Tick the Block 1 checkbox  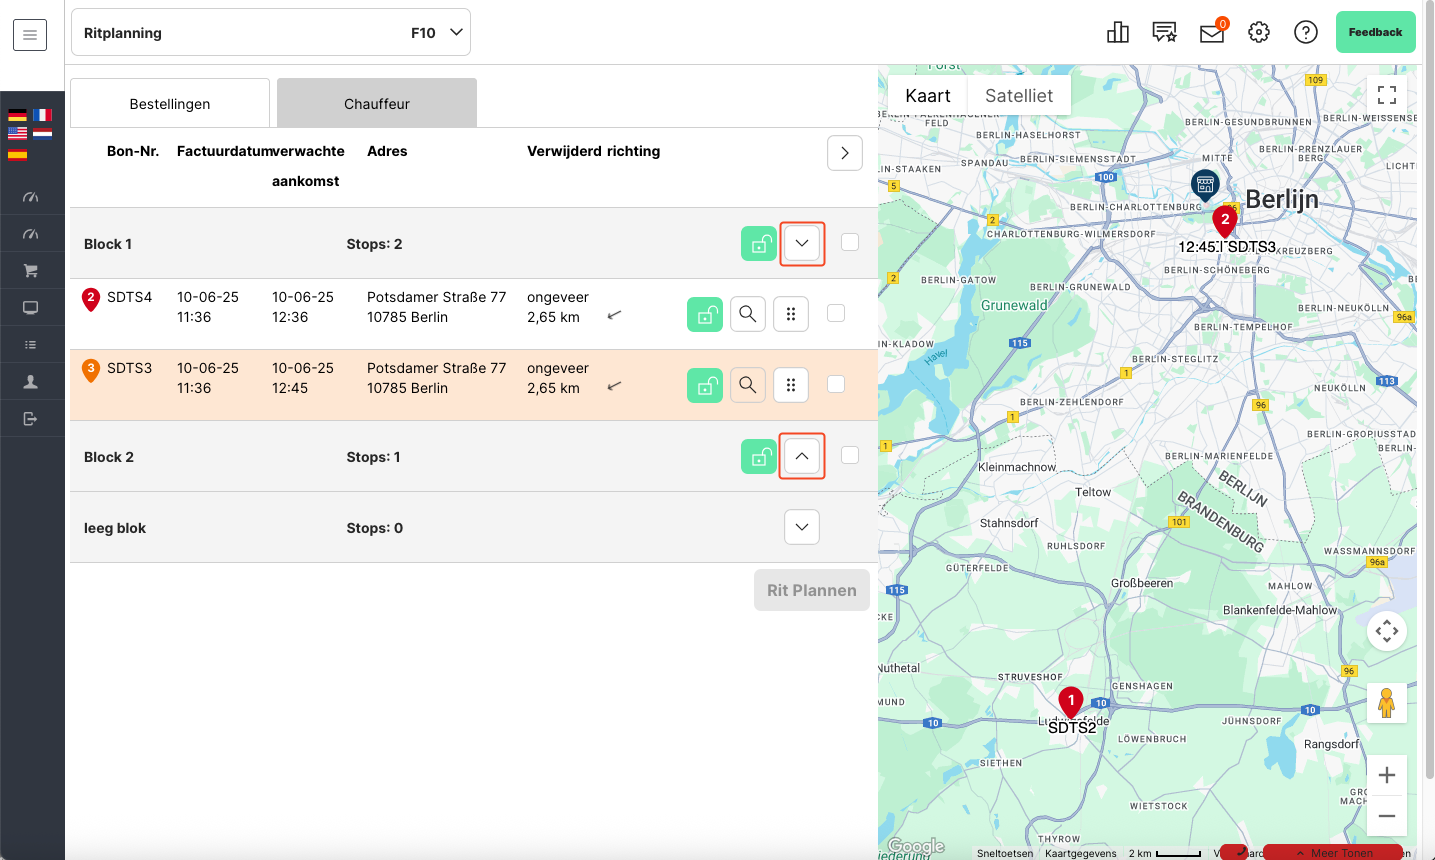850,242
